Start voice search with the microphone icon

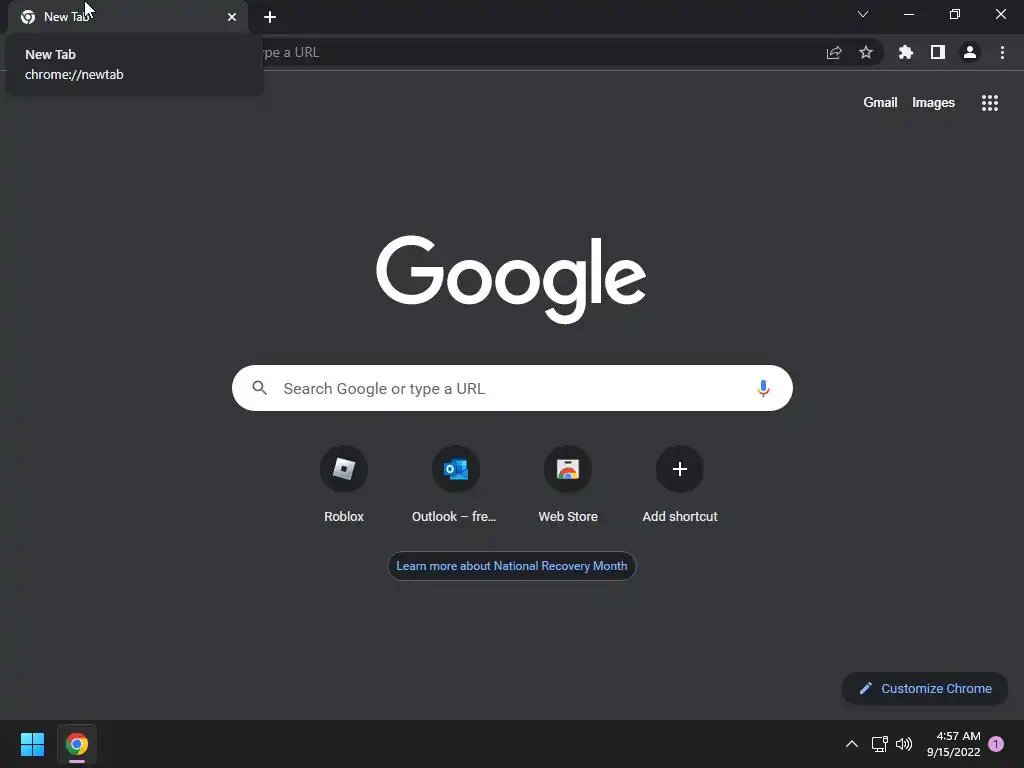click(x=763, y=388)
